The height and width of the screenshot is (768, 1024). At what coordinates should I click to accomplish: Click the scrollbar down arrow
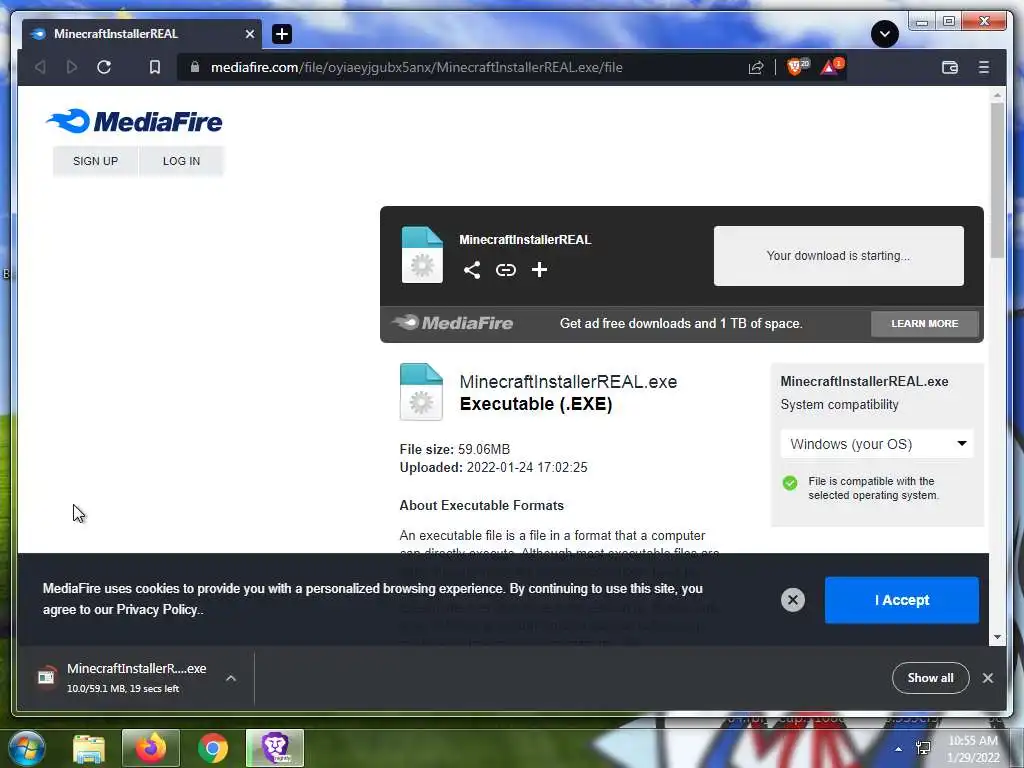coord(997,637)
